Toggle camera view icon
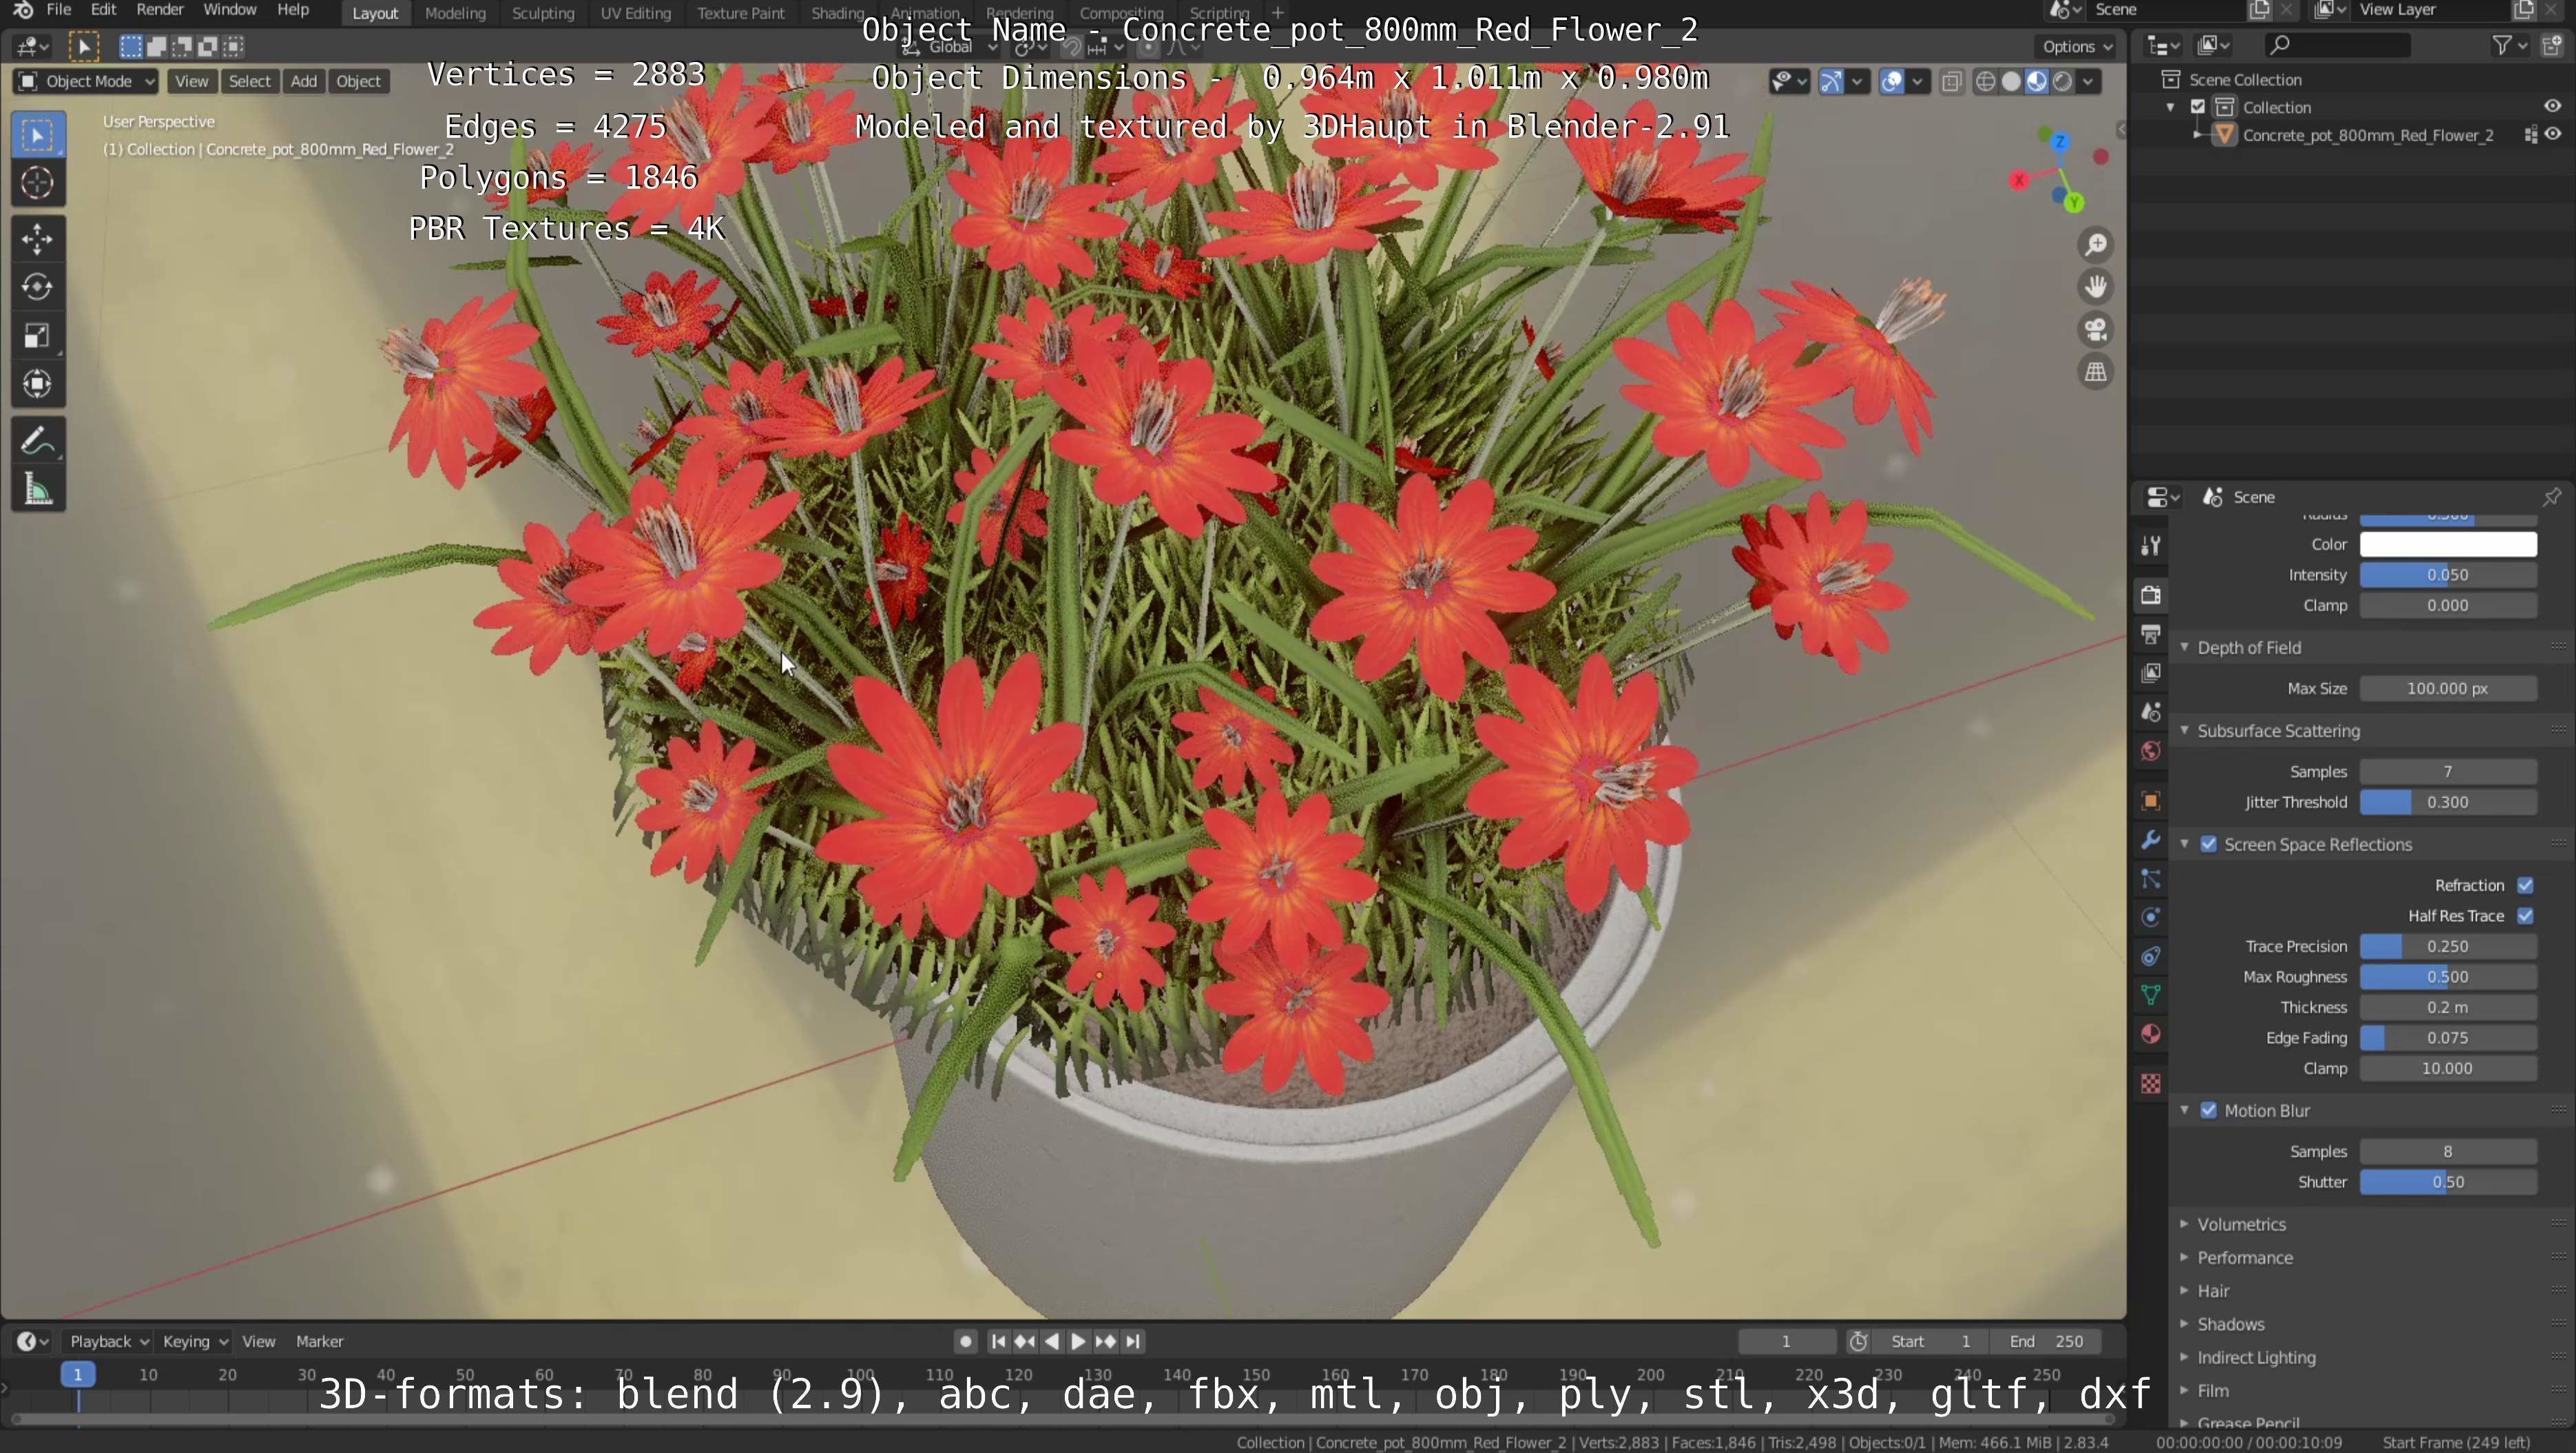Image resolution: width=2576 pixels, height=1453 pixels. pyautogui.click(x=2096, y=329)
